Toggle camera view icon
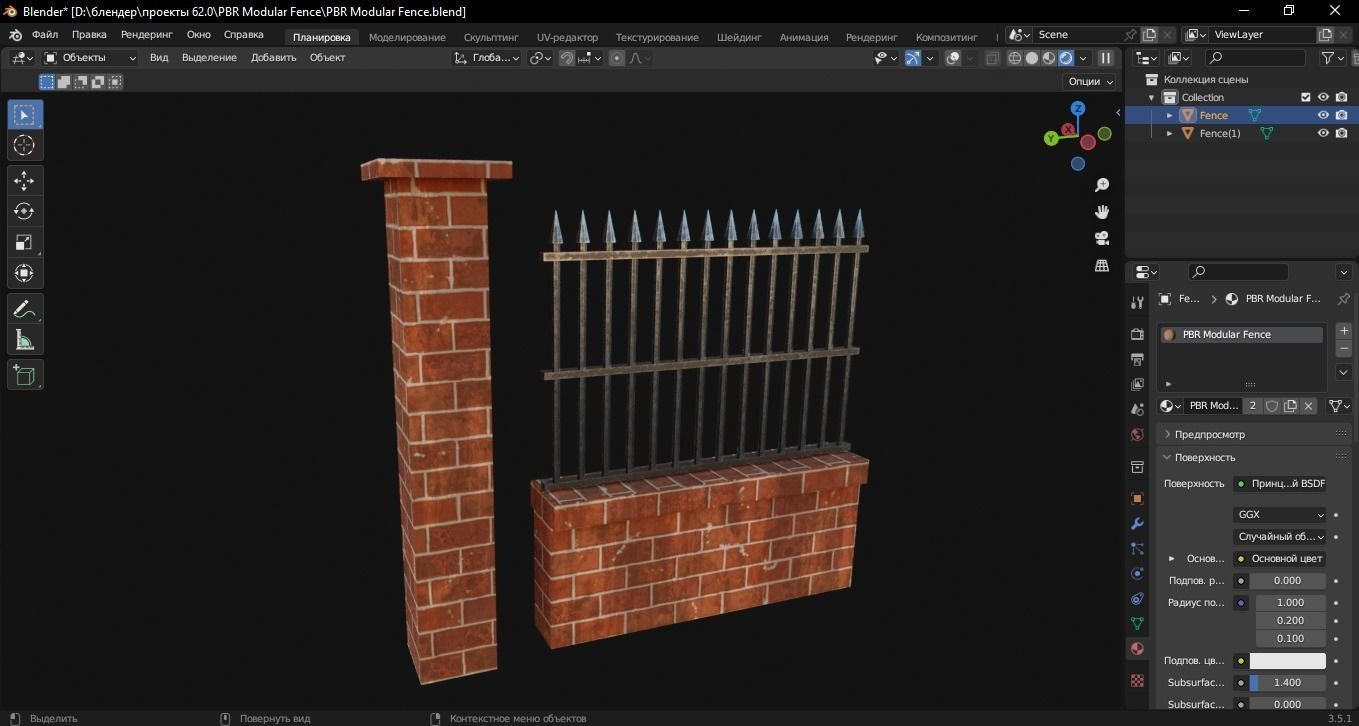The image size is (1359, 726). pos(1102,238)
